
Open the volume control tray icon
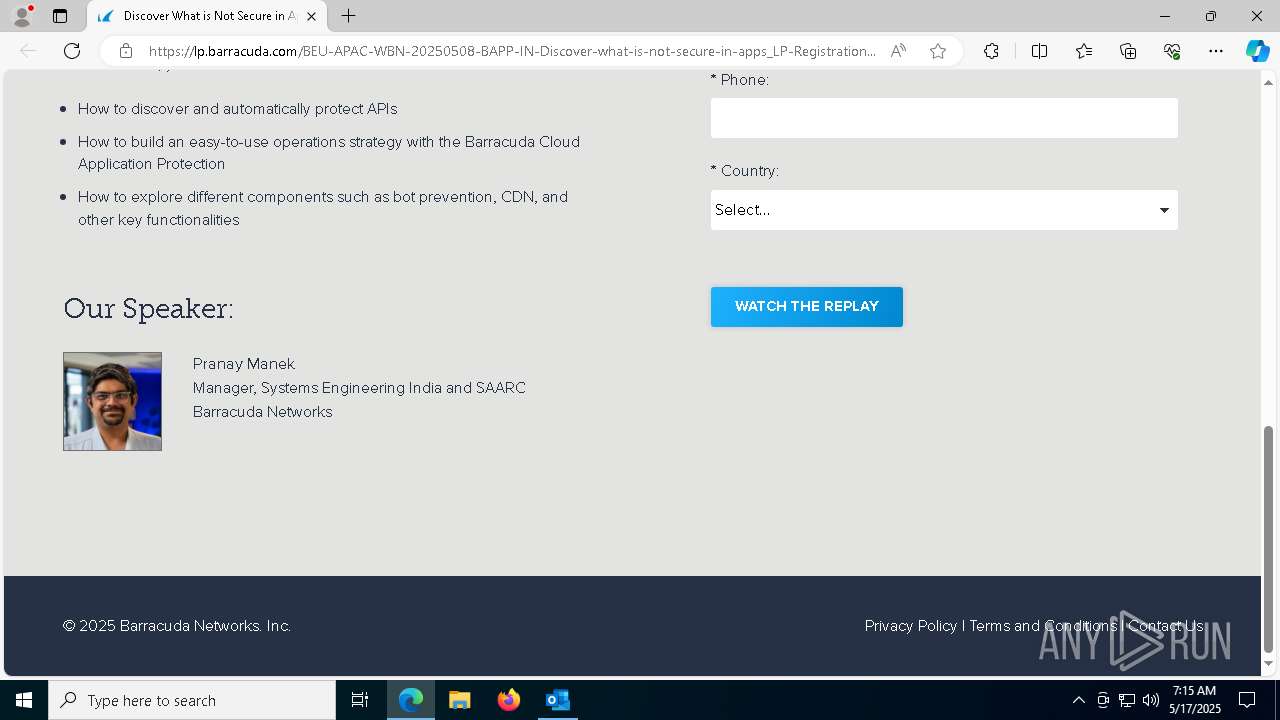click(1151, 700)
